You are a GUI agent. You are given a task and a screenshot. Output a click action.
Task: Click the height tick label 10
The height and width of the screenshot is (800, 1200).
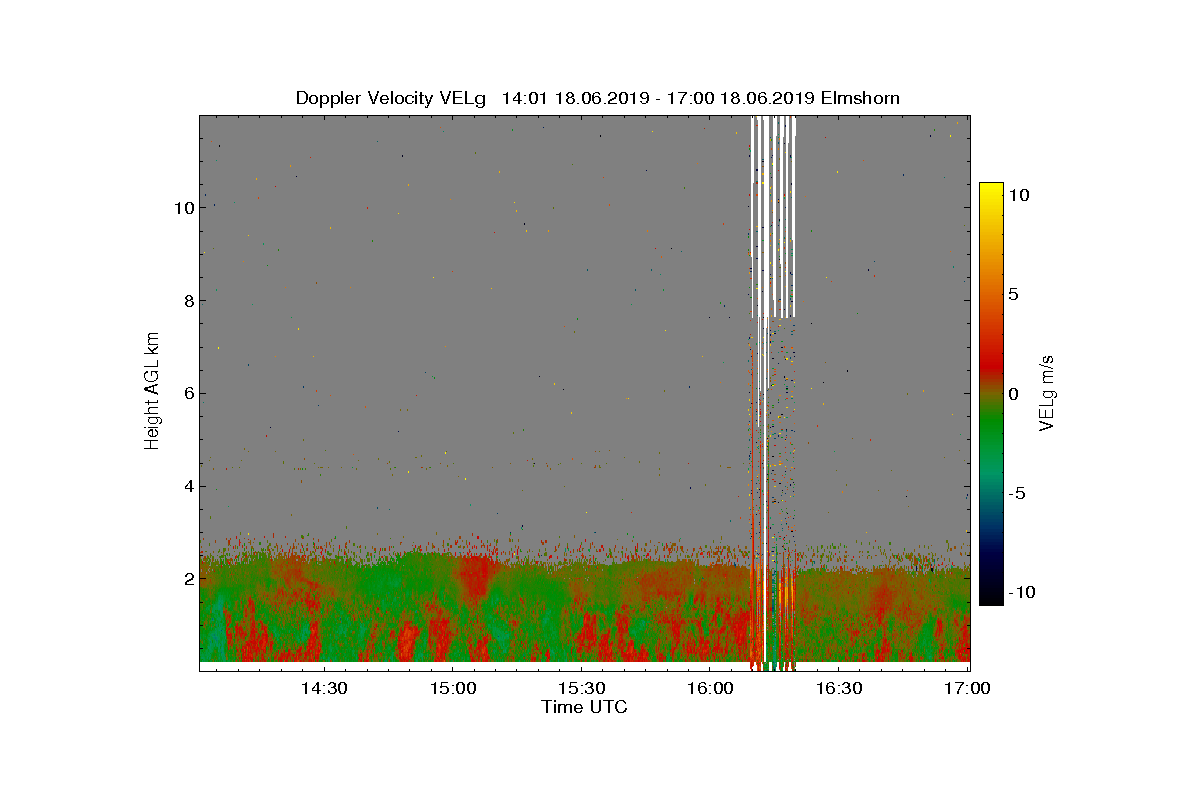coord(183,208)
